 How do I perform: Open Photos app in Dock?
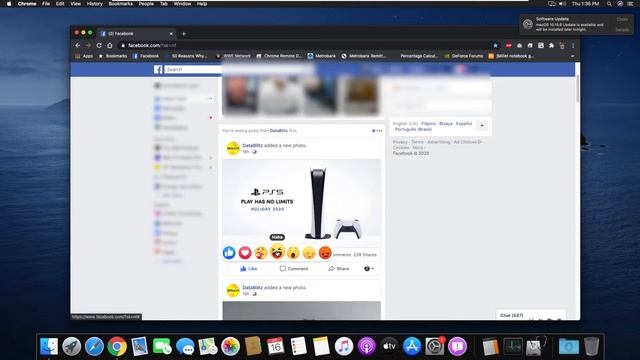pyautogui.click(x=230, y=347)
